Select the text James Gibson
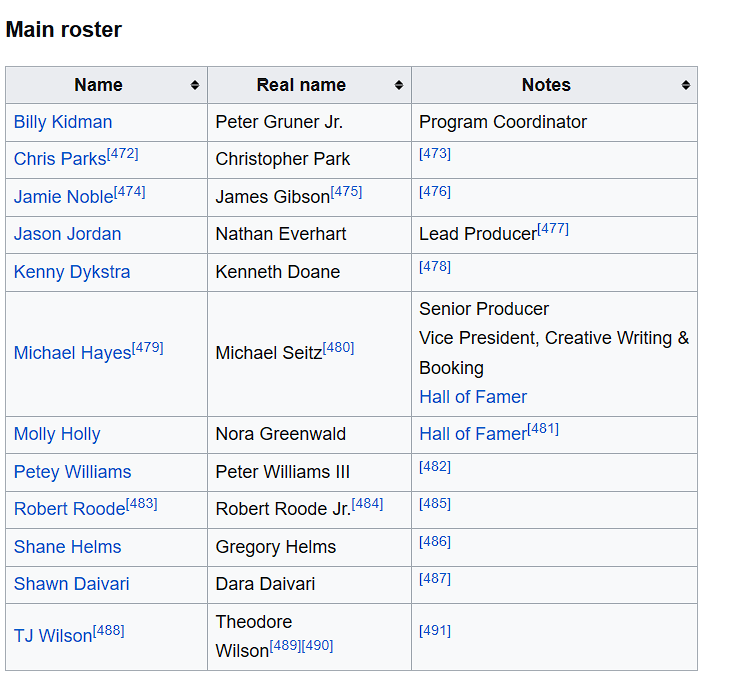Screen dimensions: 740x697 point(273,197)
